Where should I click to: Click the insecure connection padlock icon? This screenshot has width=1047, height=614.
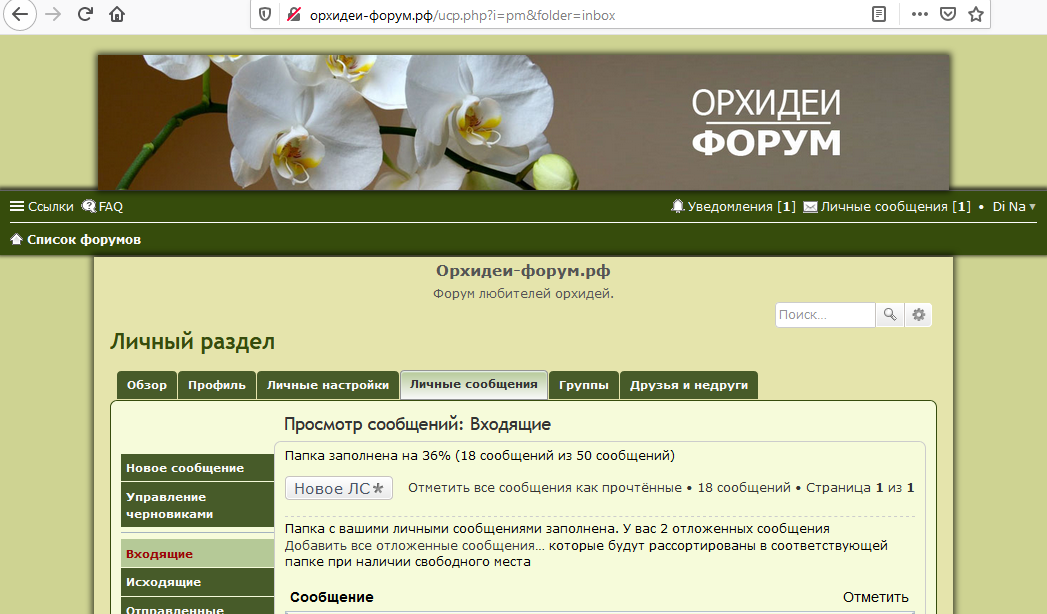[x=294, y=14]
